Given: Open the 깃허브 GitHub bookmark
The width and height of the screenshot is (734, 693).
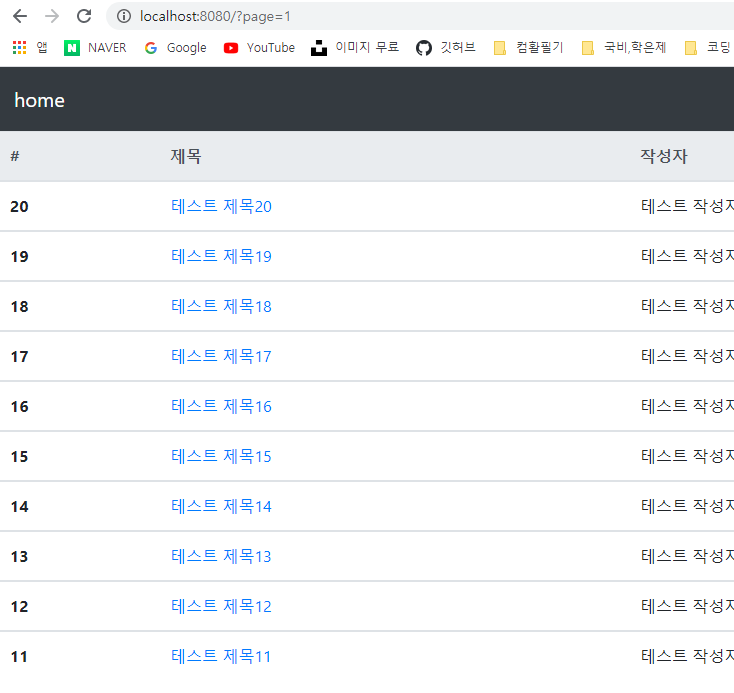Looking at the screenshot, I should point(446,48).
